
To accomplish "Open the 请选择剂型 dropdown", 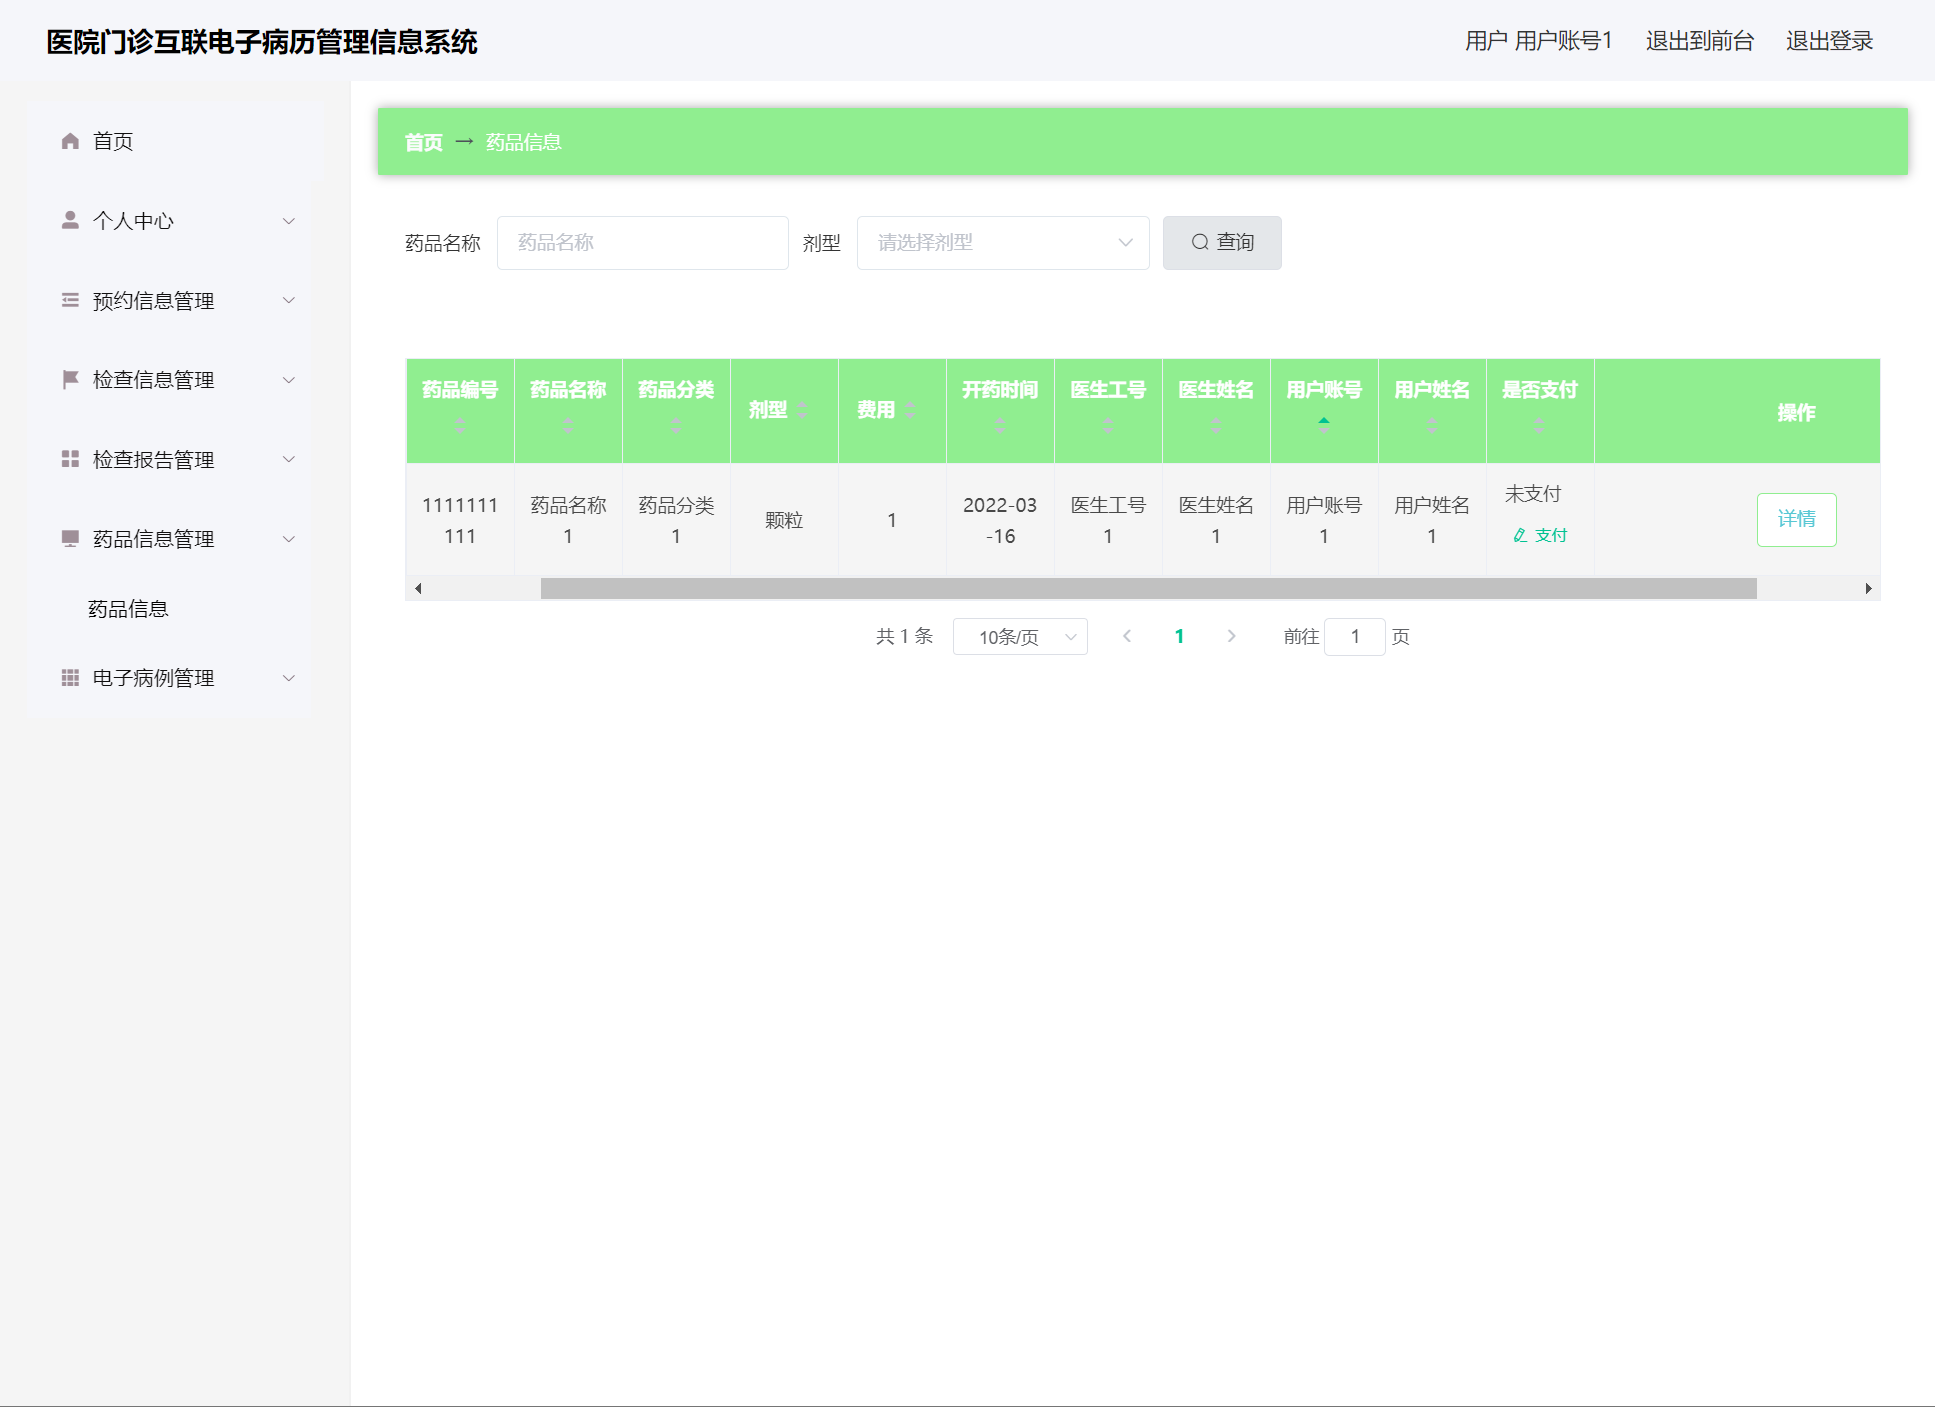I will tap(1002, 243).
